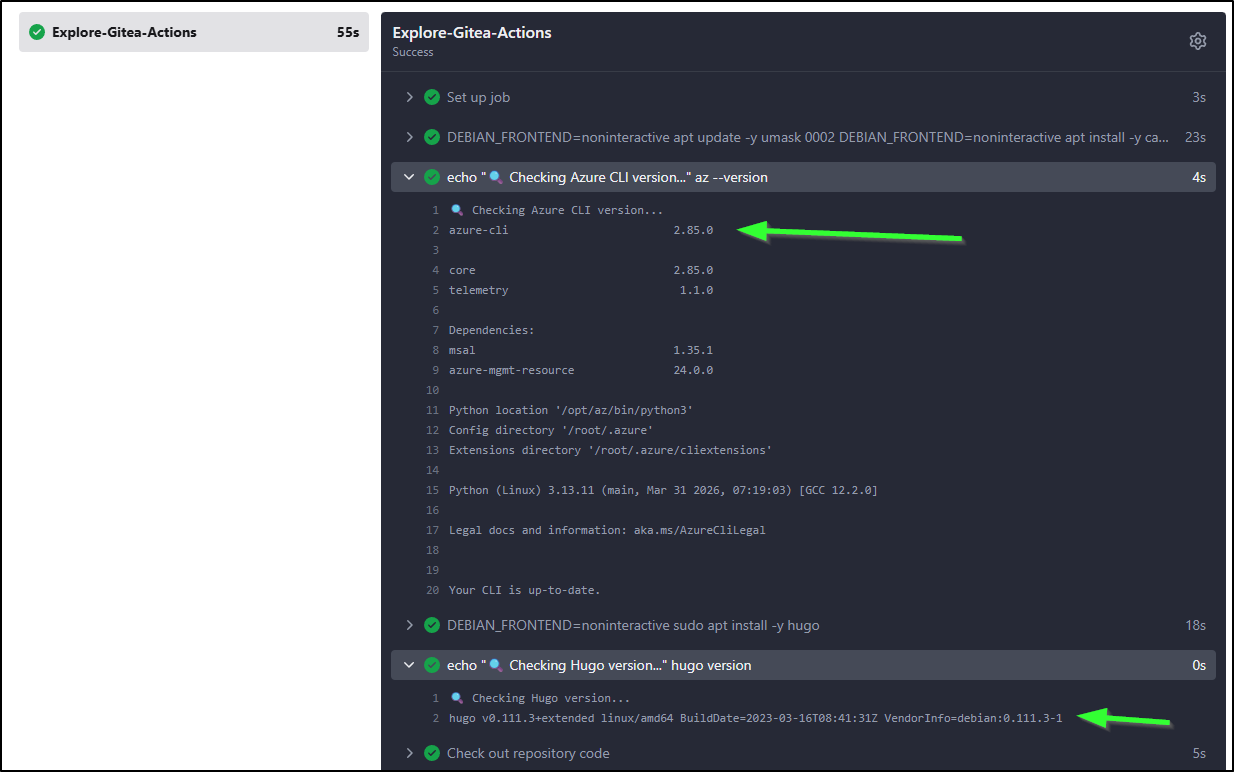This screenshot has height=772, width=1234.
Task: Expand the Set up job step
Action: coord(409,97)
